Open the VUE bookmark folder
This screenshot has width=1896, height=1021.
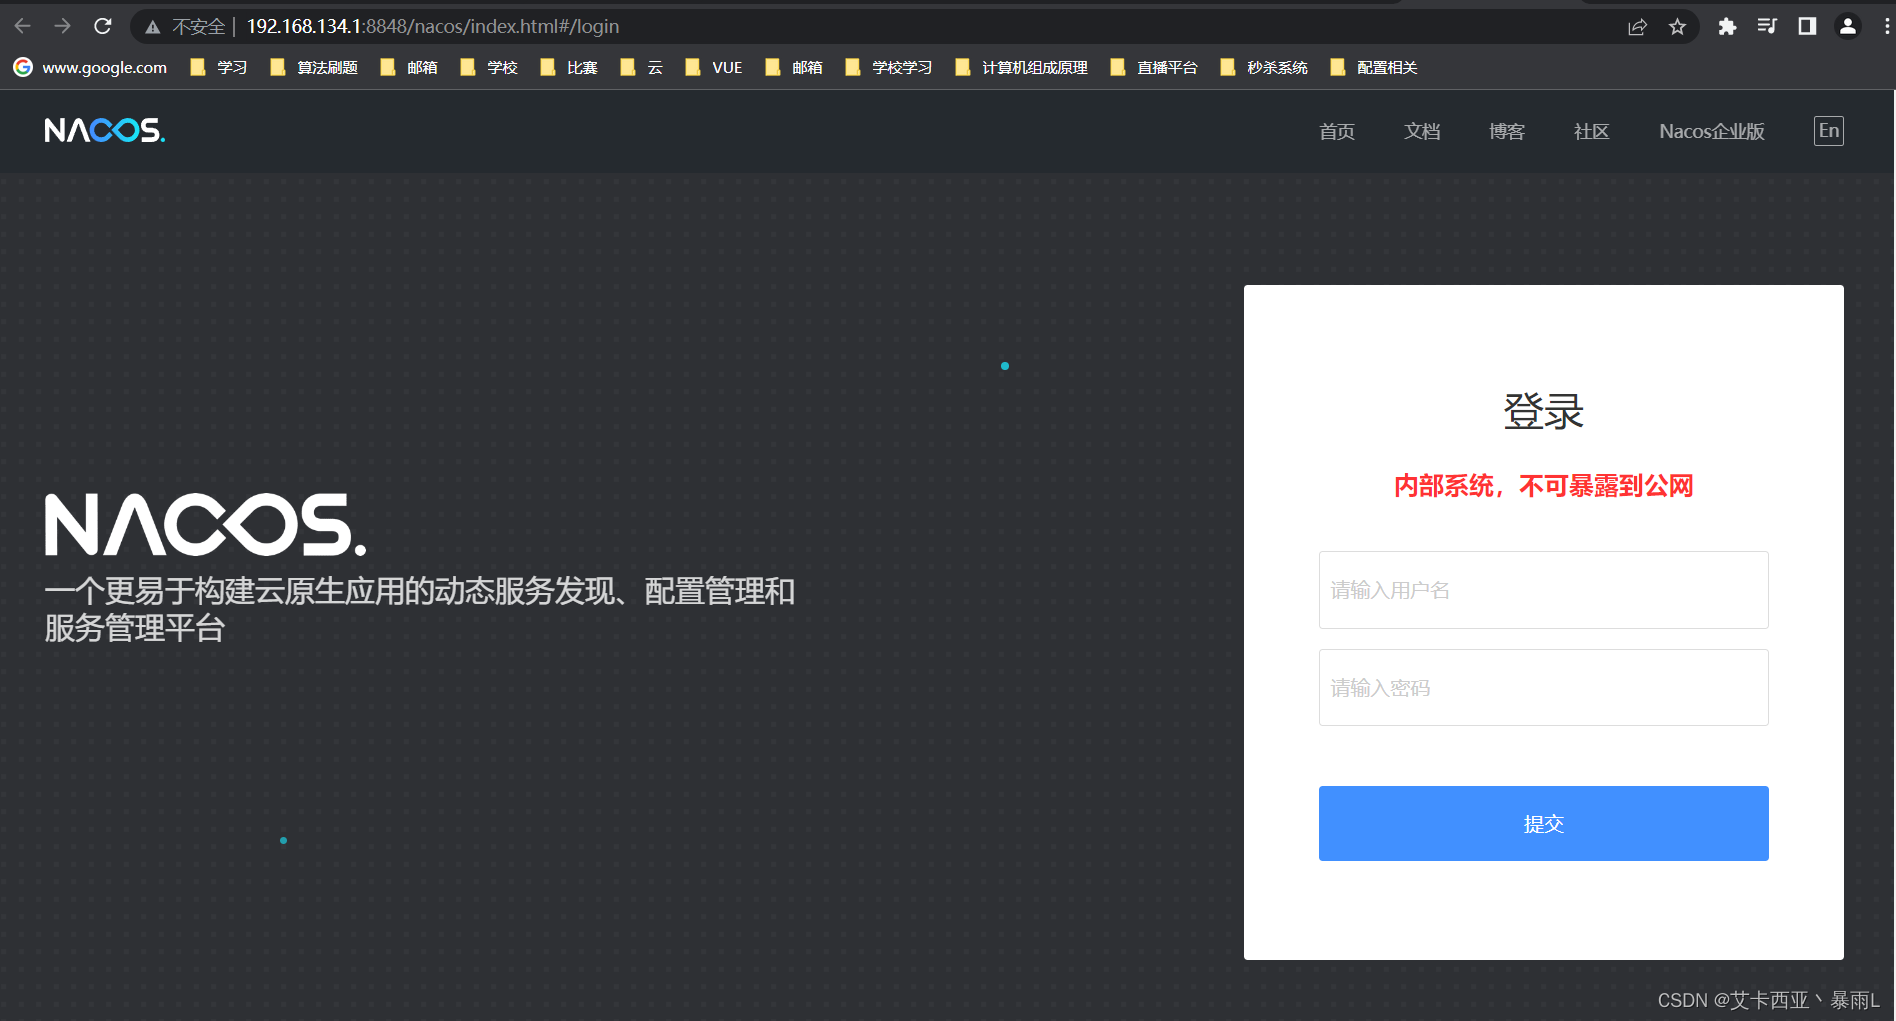pyautogui.click(x=714, y=67)
